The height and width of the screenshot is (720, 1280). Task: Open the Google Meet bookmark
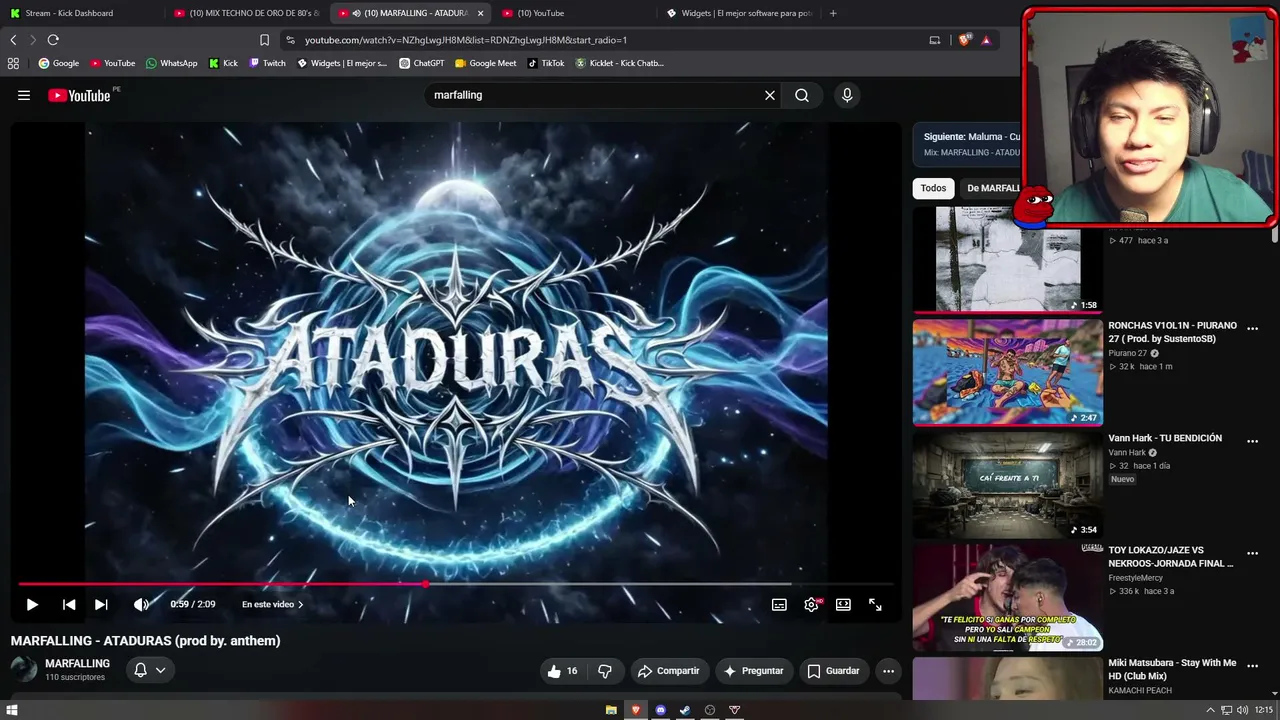(x=485, y=63)
